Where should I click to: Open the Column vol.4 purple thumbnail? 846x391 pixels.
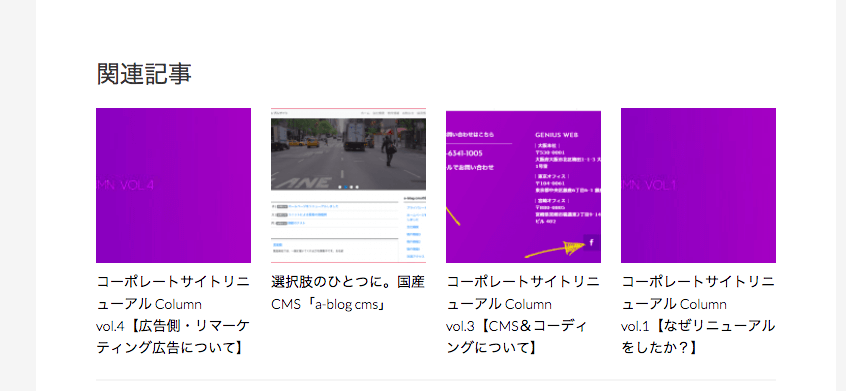[173, 186]
